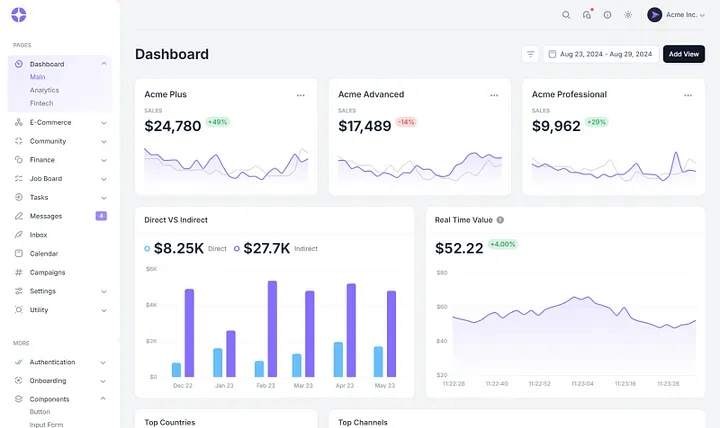The height and width of the screenshot is (428, 720).
Task: Open the Messages link with badge
Action: pos(60,216)
